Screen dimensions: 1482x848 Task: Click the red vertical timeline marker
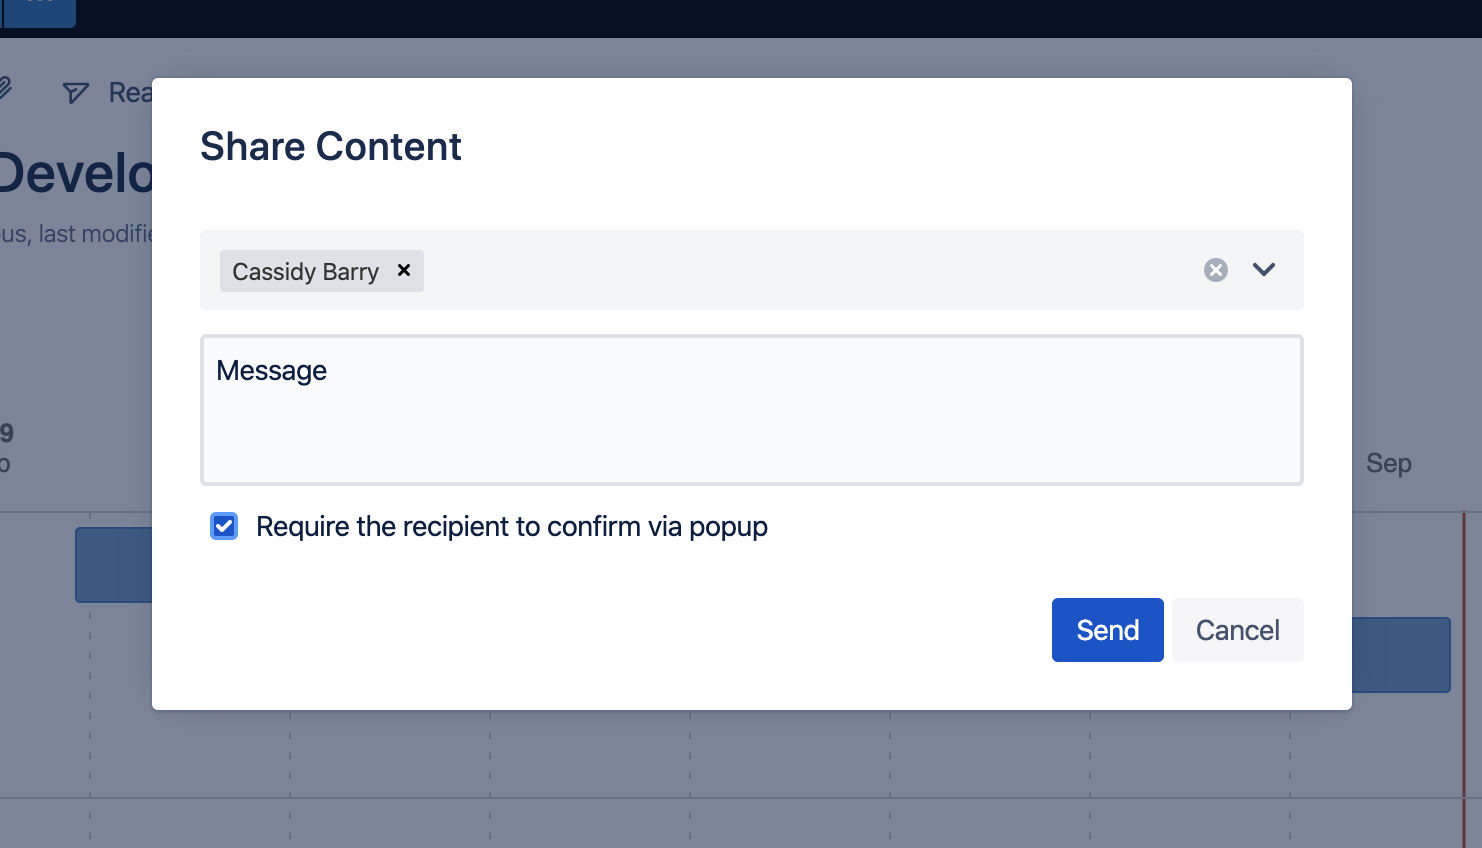click(1464, 680)
